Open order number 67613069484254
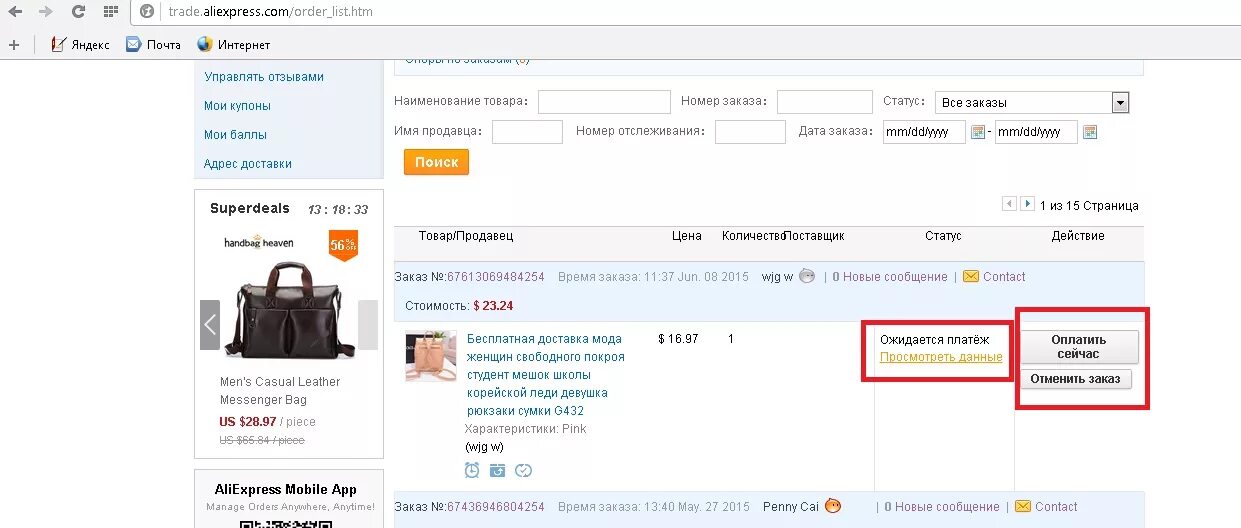The height and width of the screenshot is (528, 1241). (x=495, y=277)
